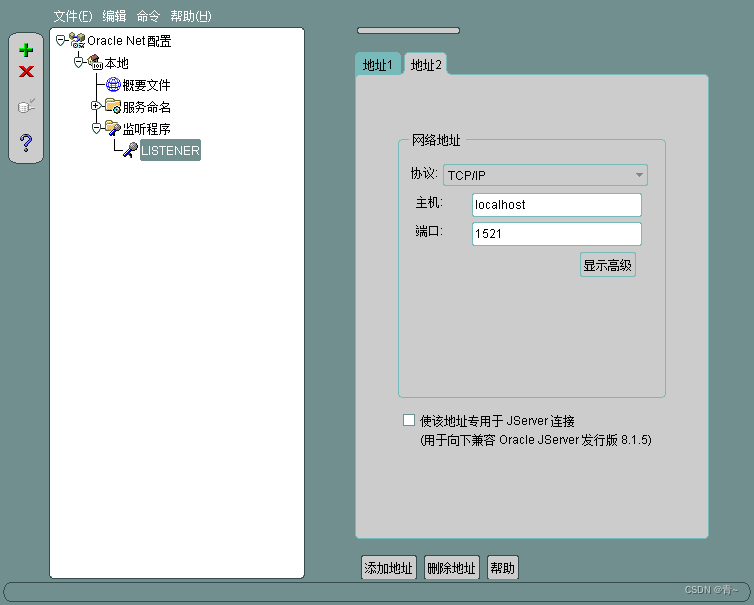Screen dimensions: 754x605
Task: Switch to the 地址2 tab
Action: (426, 64)
